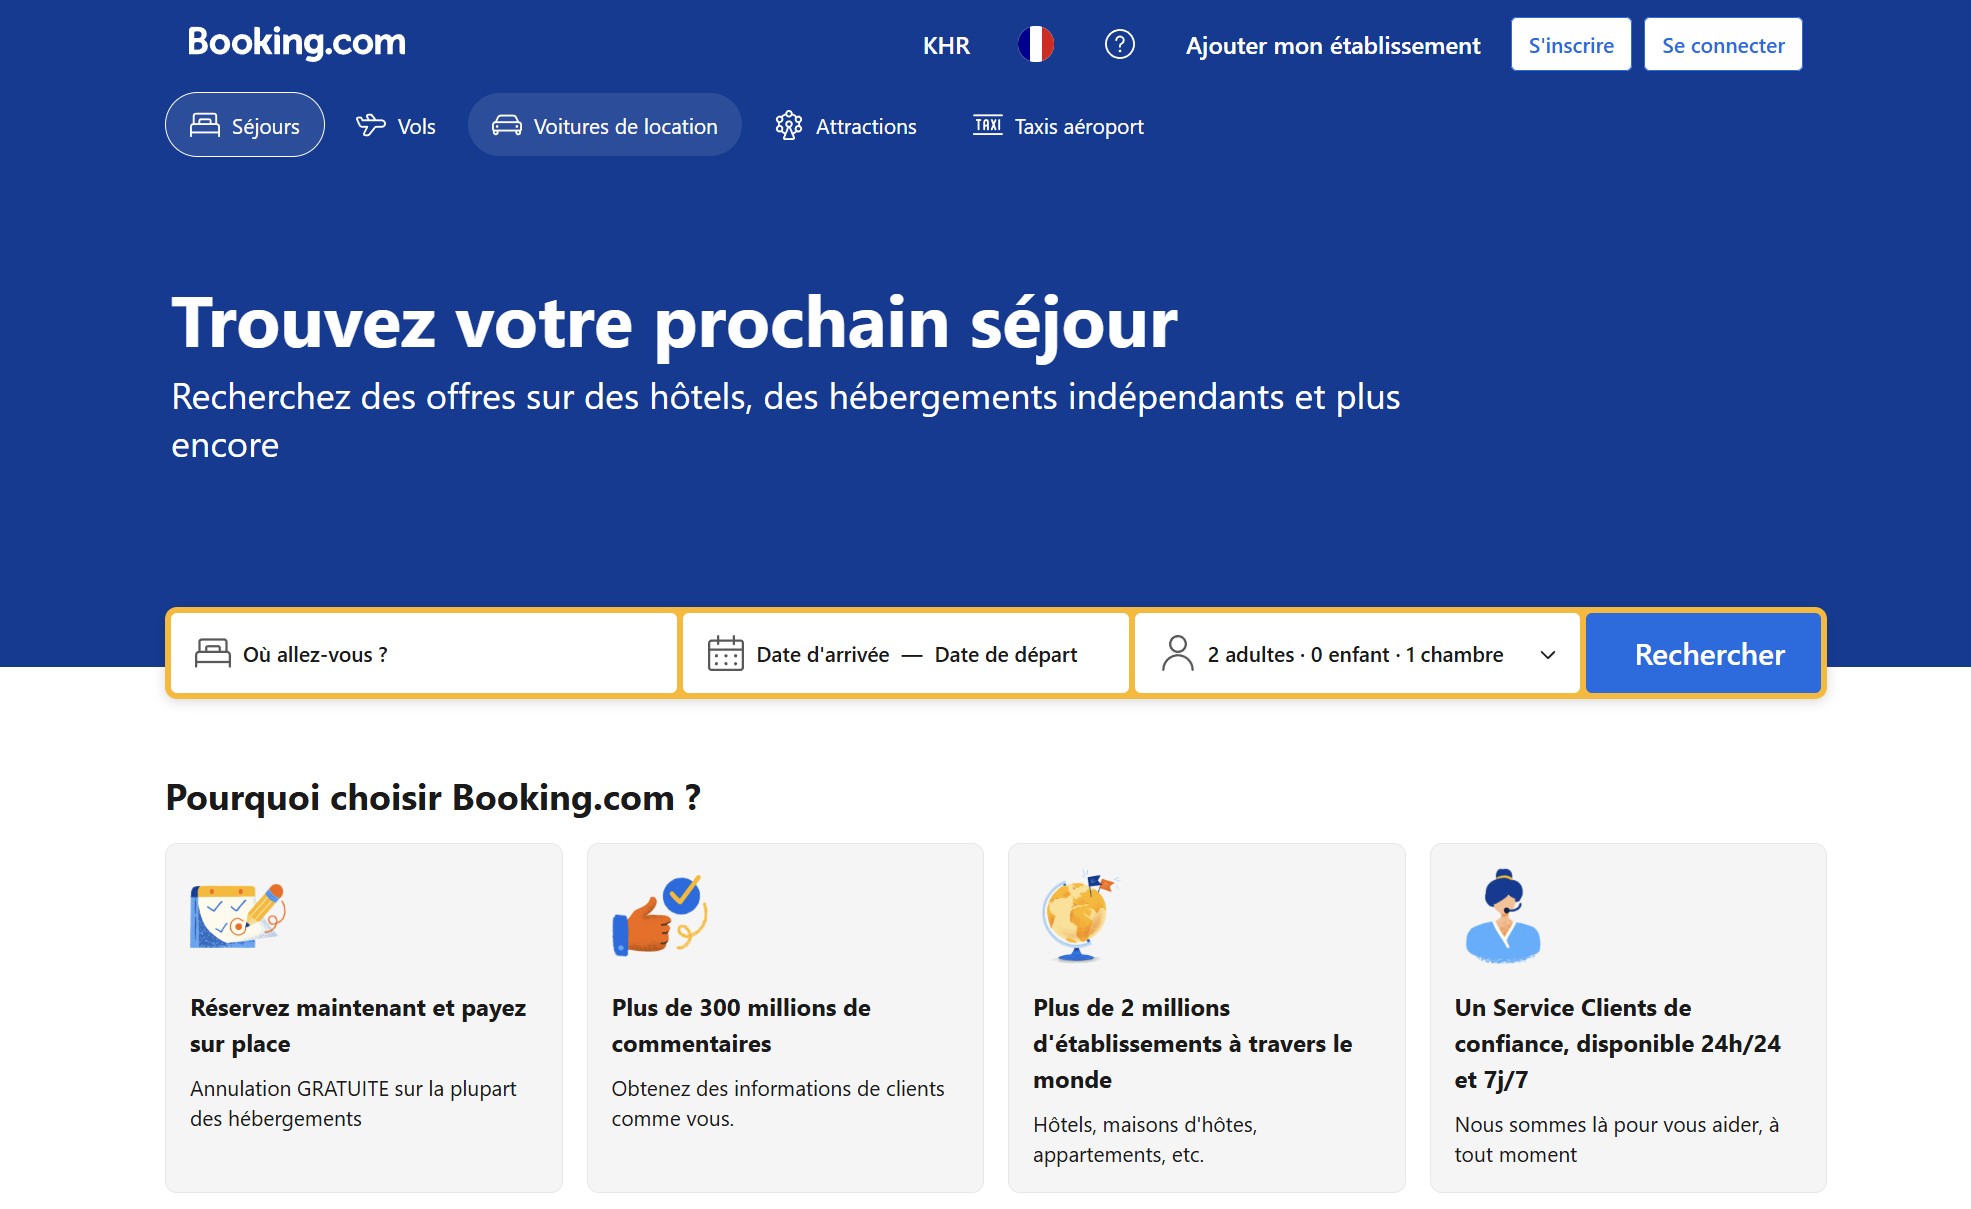Click the TAXI icon
Viewport: 1971px width, 1209px height.
coord(988,125)
